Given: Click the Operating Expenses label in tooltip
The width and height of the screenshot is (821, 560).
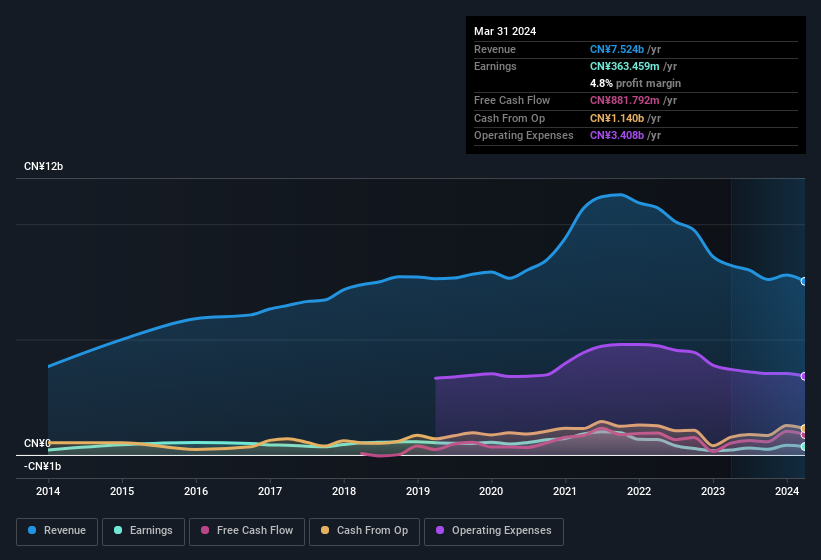Looking at the screenshot, I should pos(524,135).
